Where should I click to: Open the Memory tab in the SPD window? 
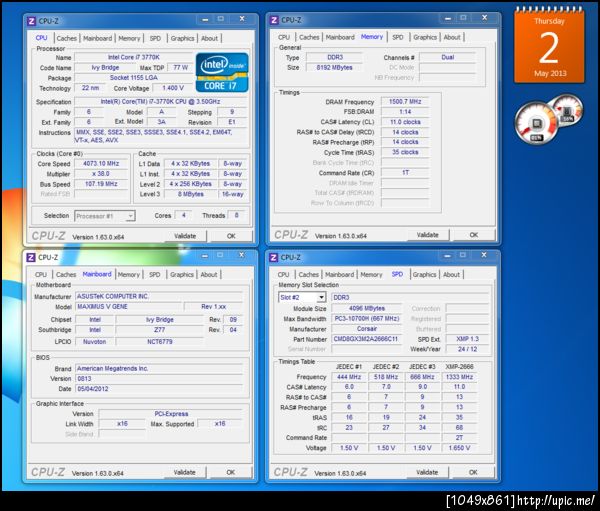(371, 274)
